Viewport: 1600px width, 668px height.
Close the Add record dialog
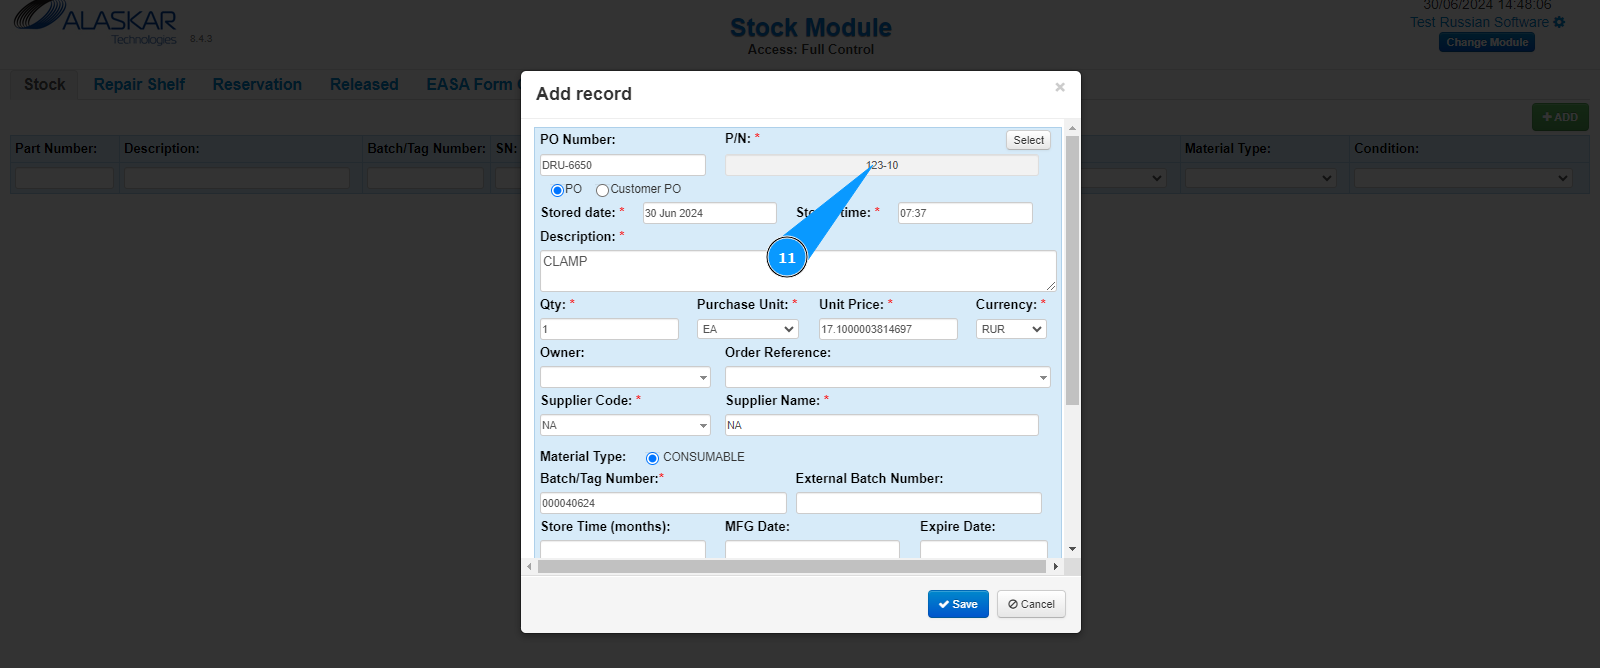[1060, 88]
